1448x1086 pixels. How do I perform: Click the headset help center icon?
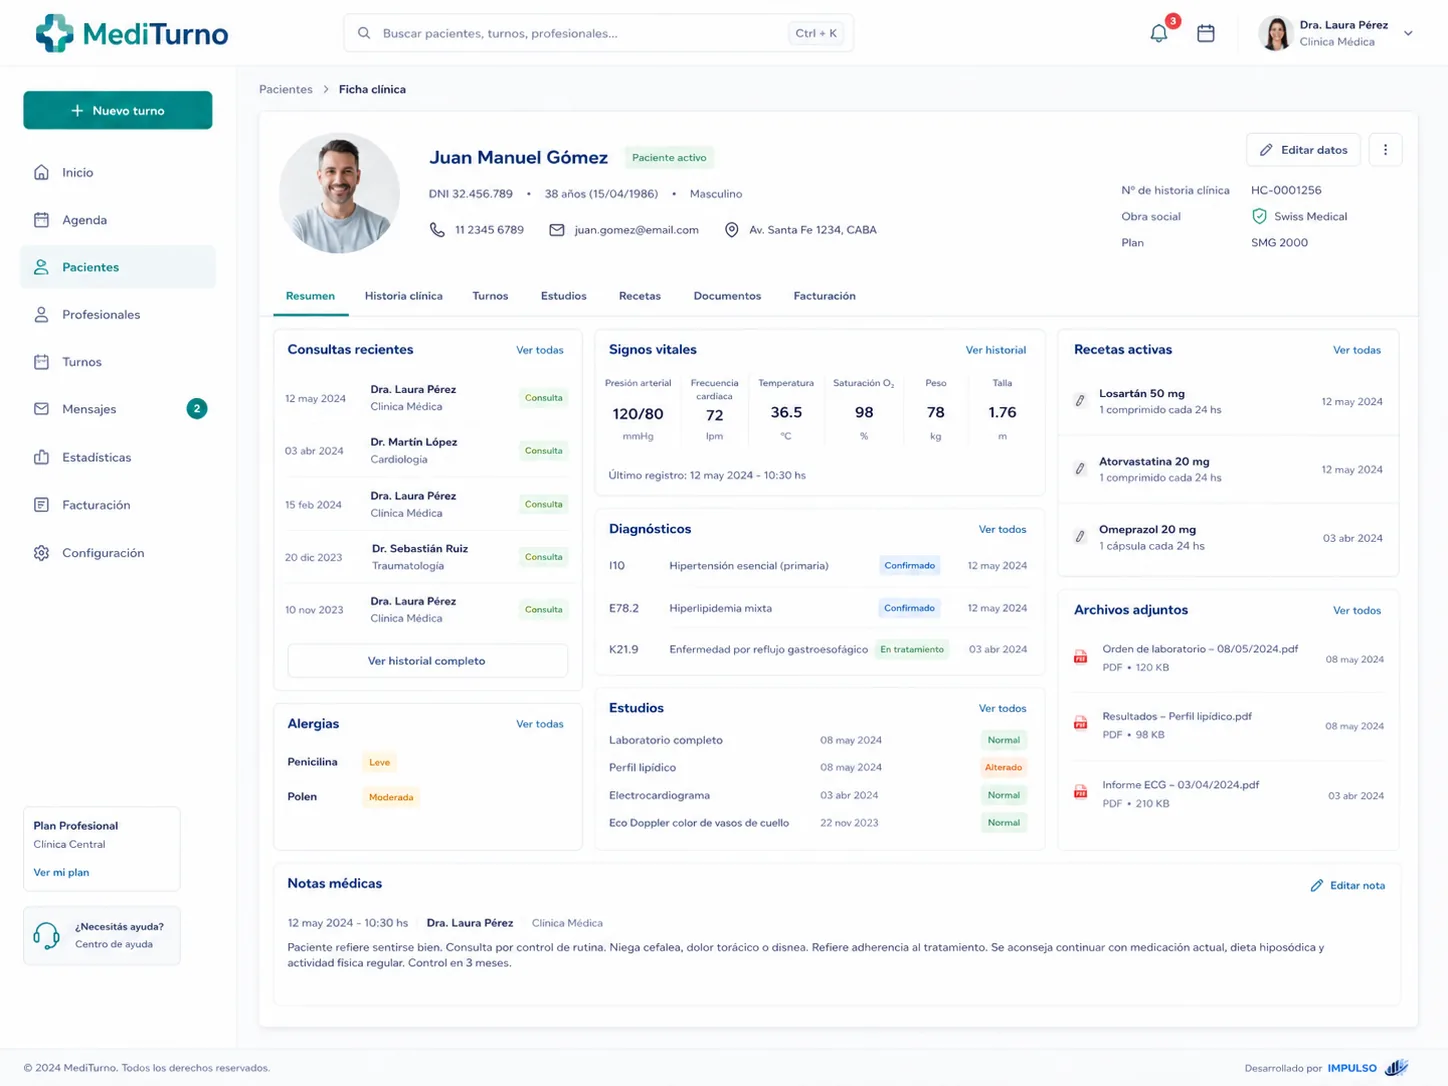coord(46,935)
